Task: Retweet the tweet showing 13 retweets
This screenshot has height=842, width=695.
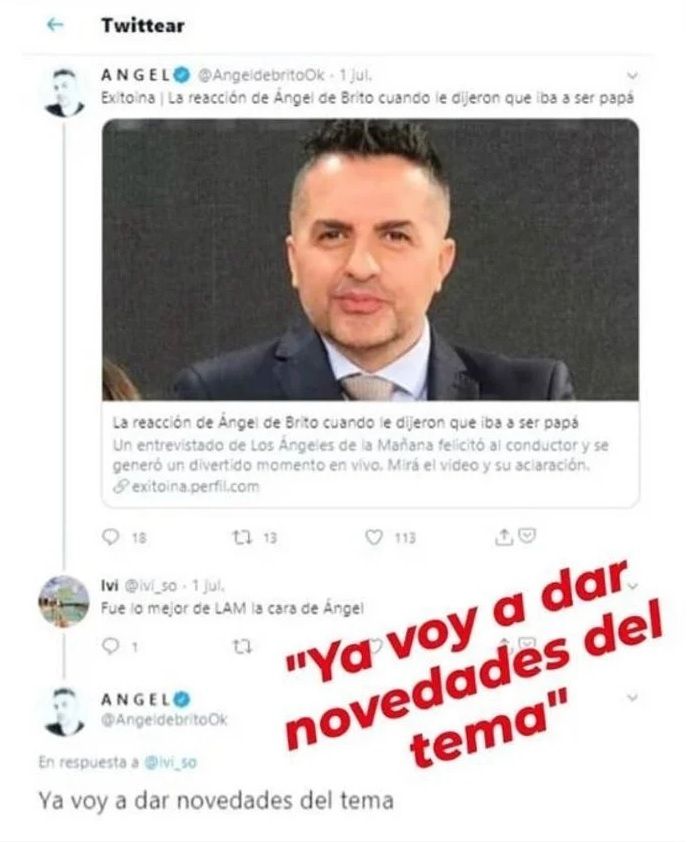Action: (242, 537)
